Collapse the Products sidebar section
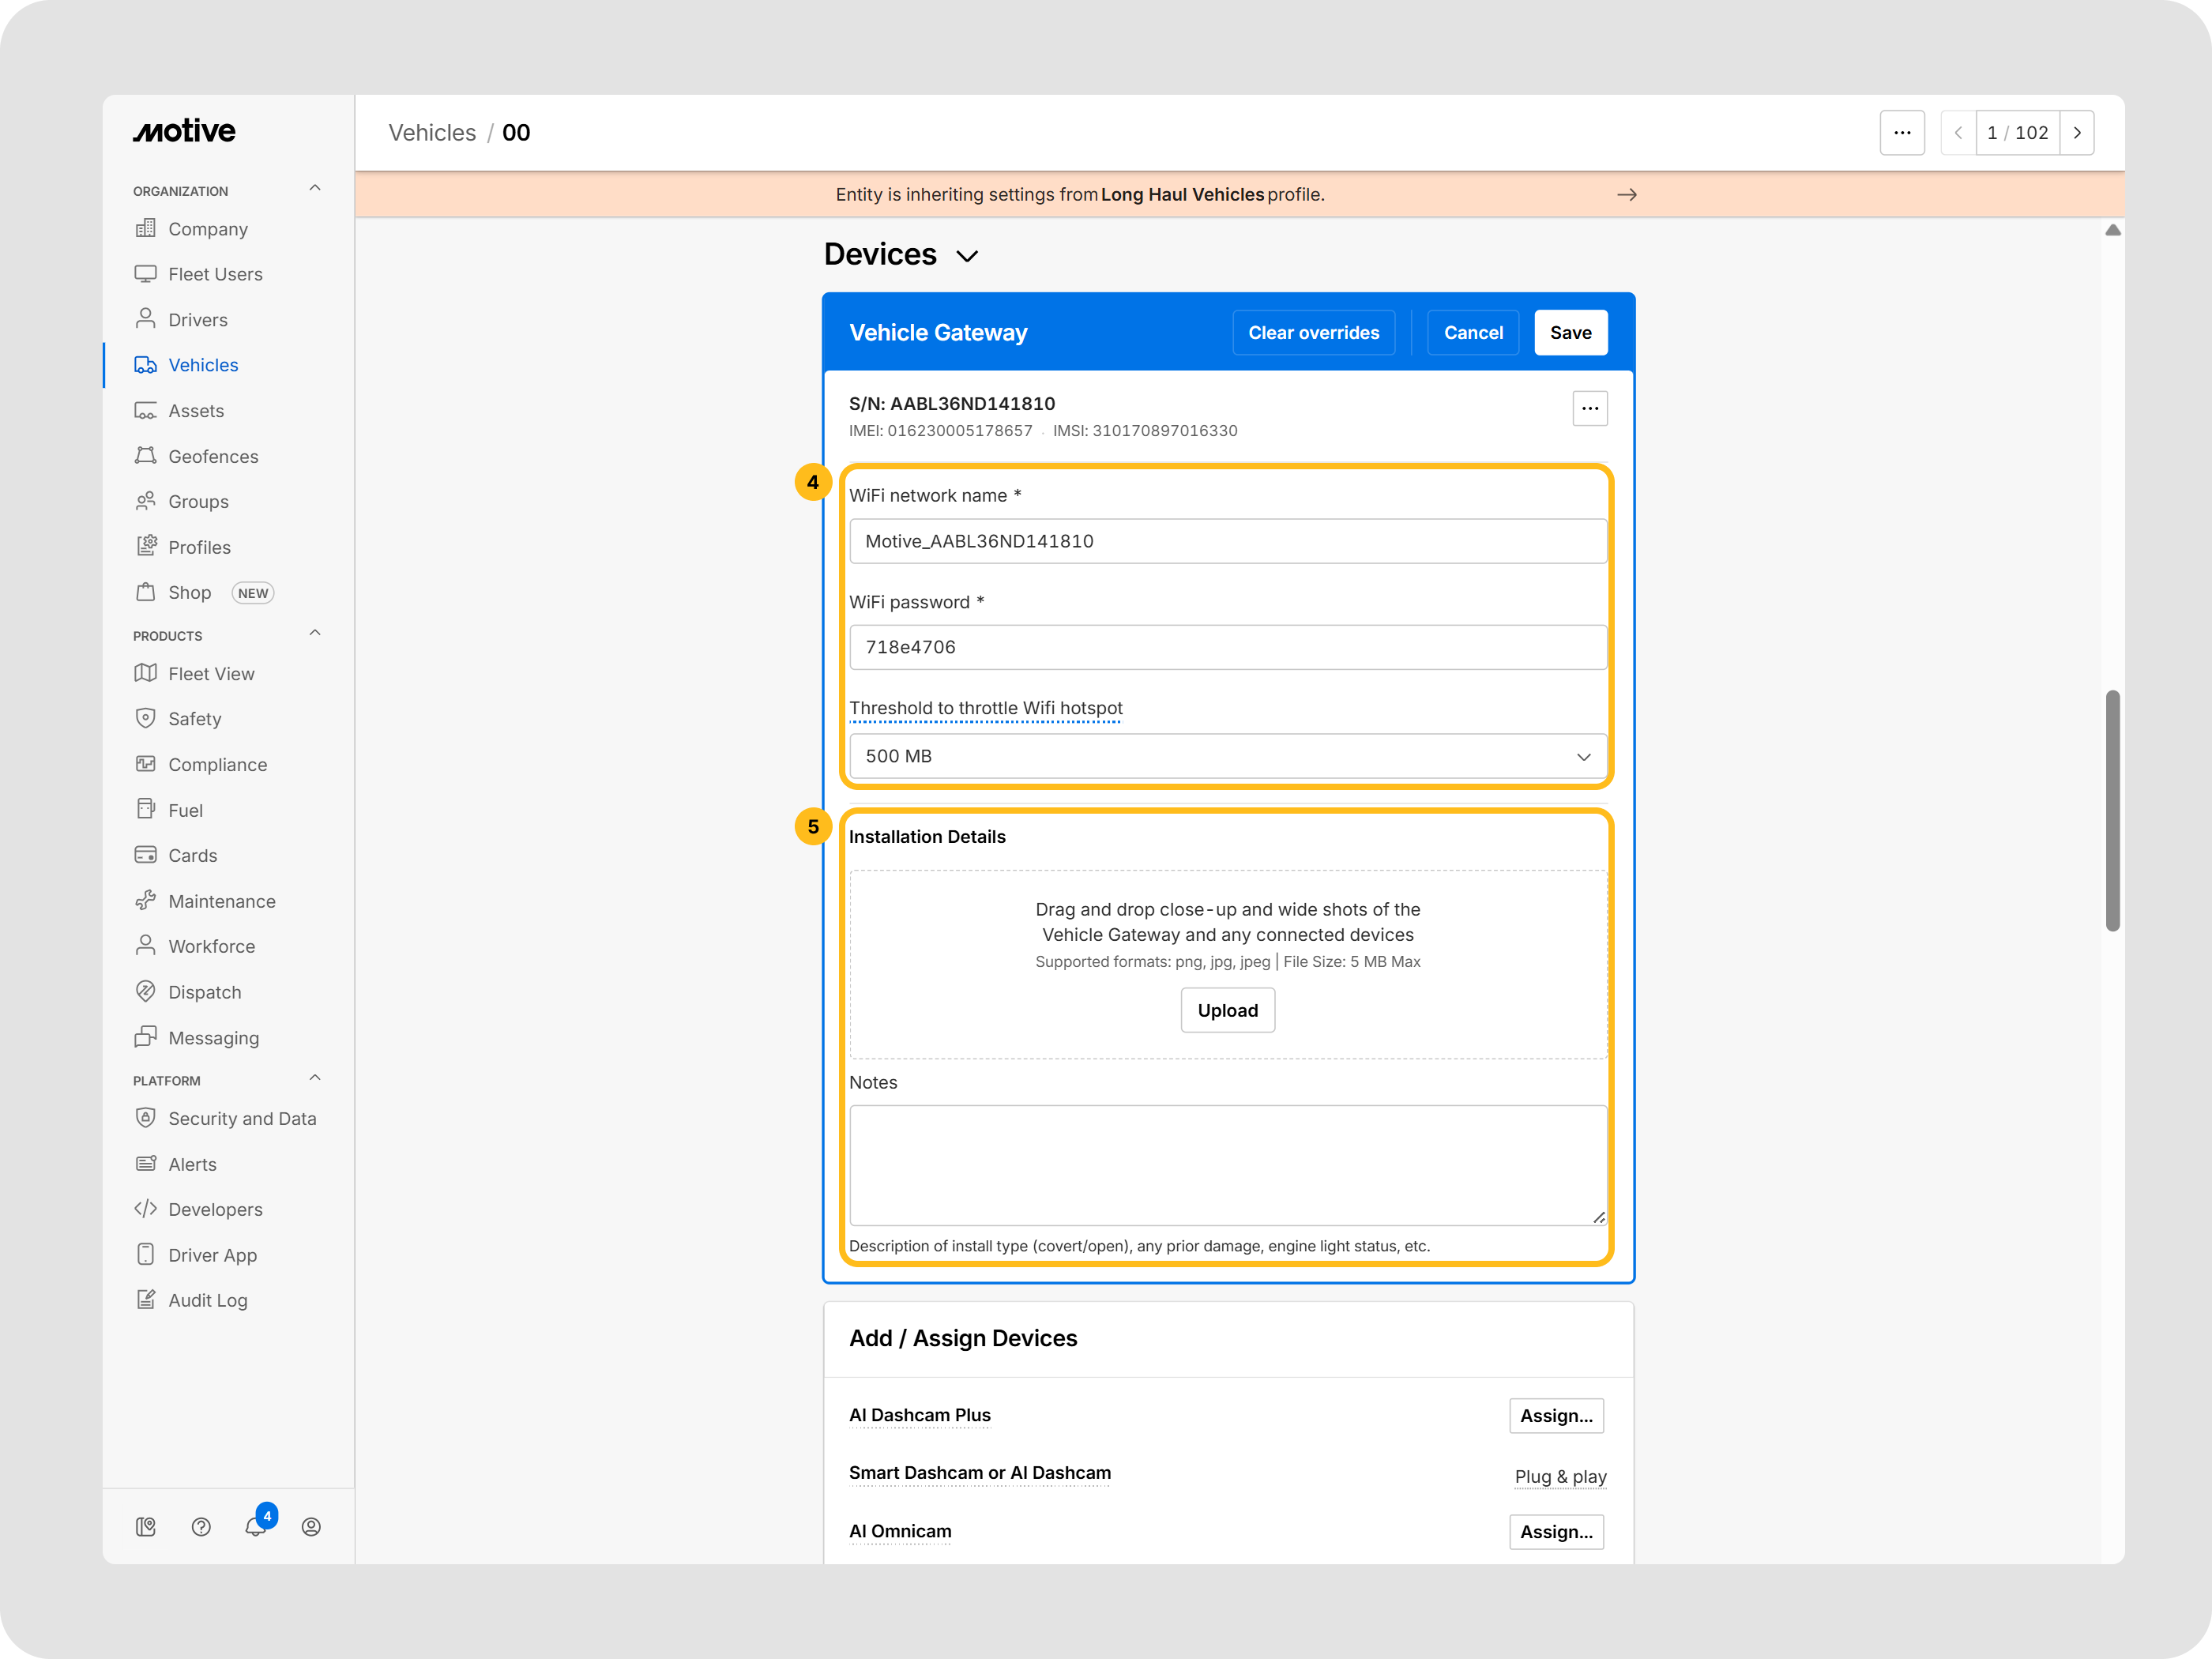This screenshot has width=2212, height=1659. tap(315, 634)
